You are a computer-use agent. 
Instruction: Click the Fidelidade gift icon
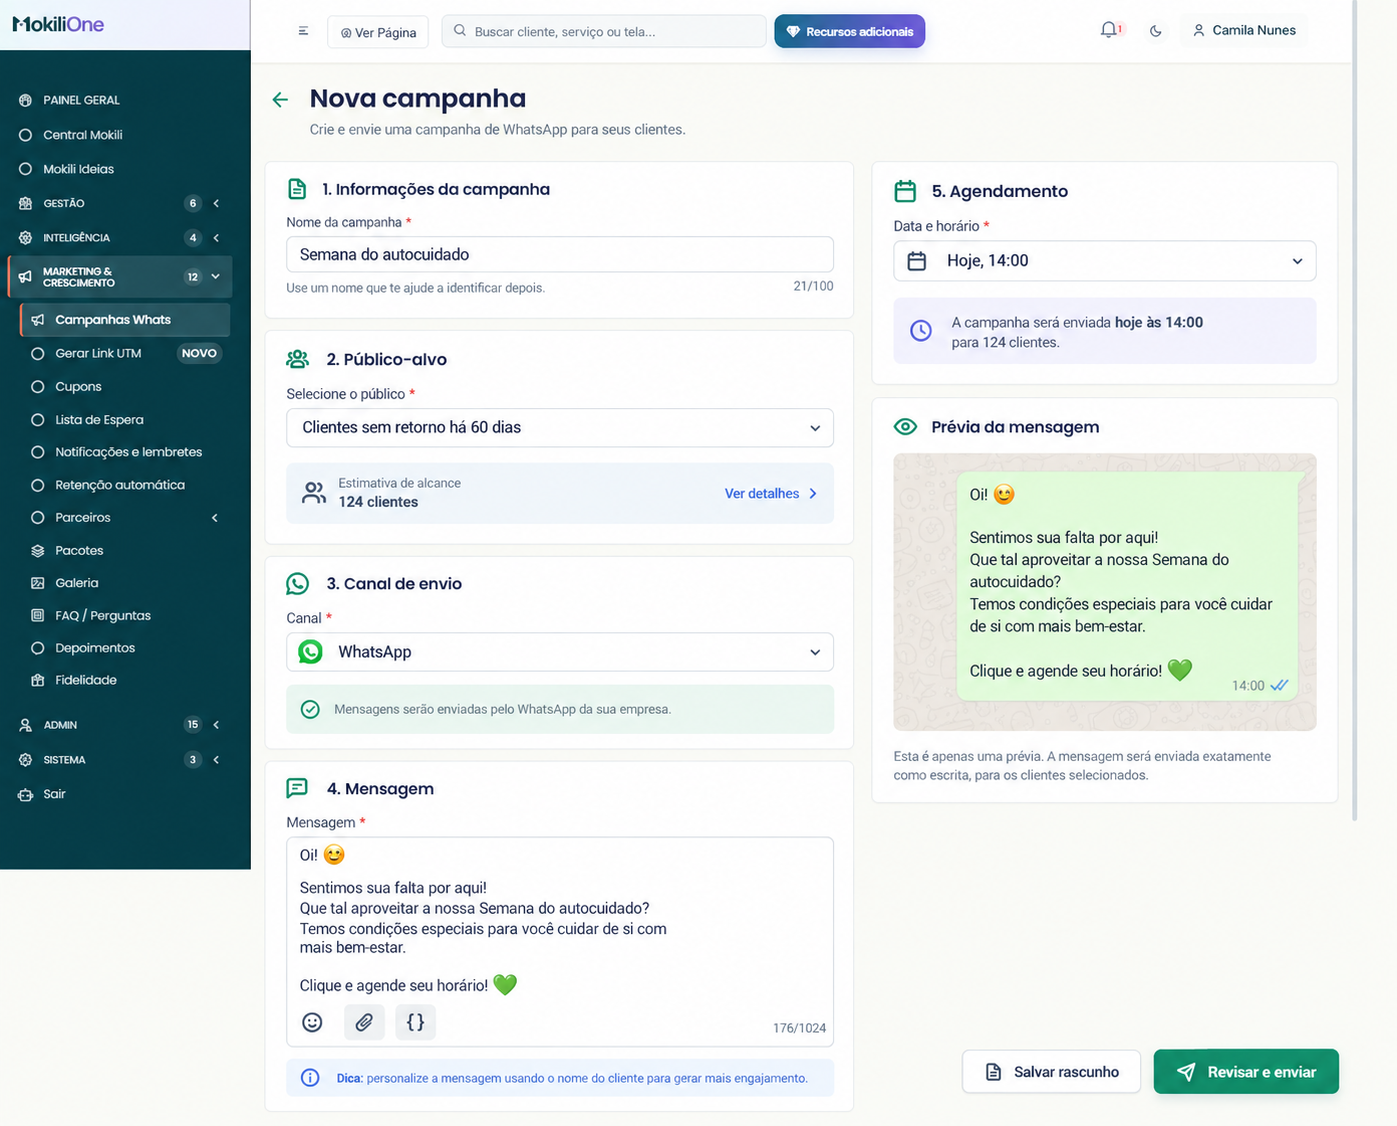[38, 680]
